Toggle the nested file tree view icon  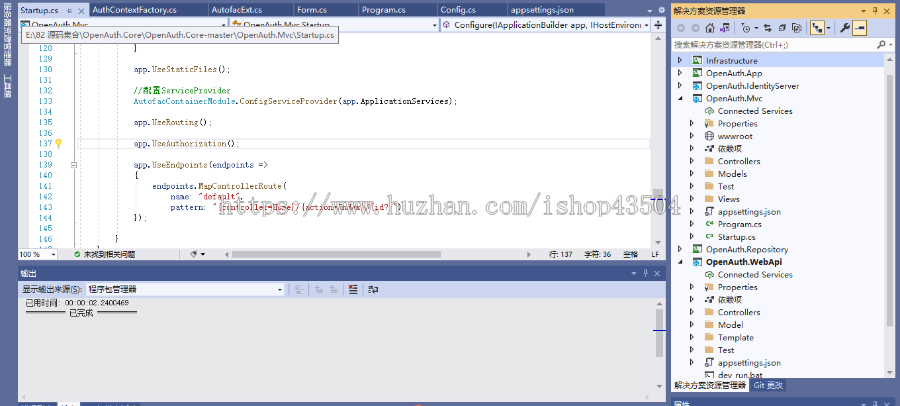[x=817, y=28]
